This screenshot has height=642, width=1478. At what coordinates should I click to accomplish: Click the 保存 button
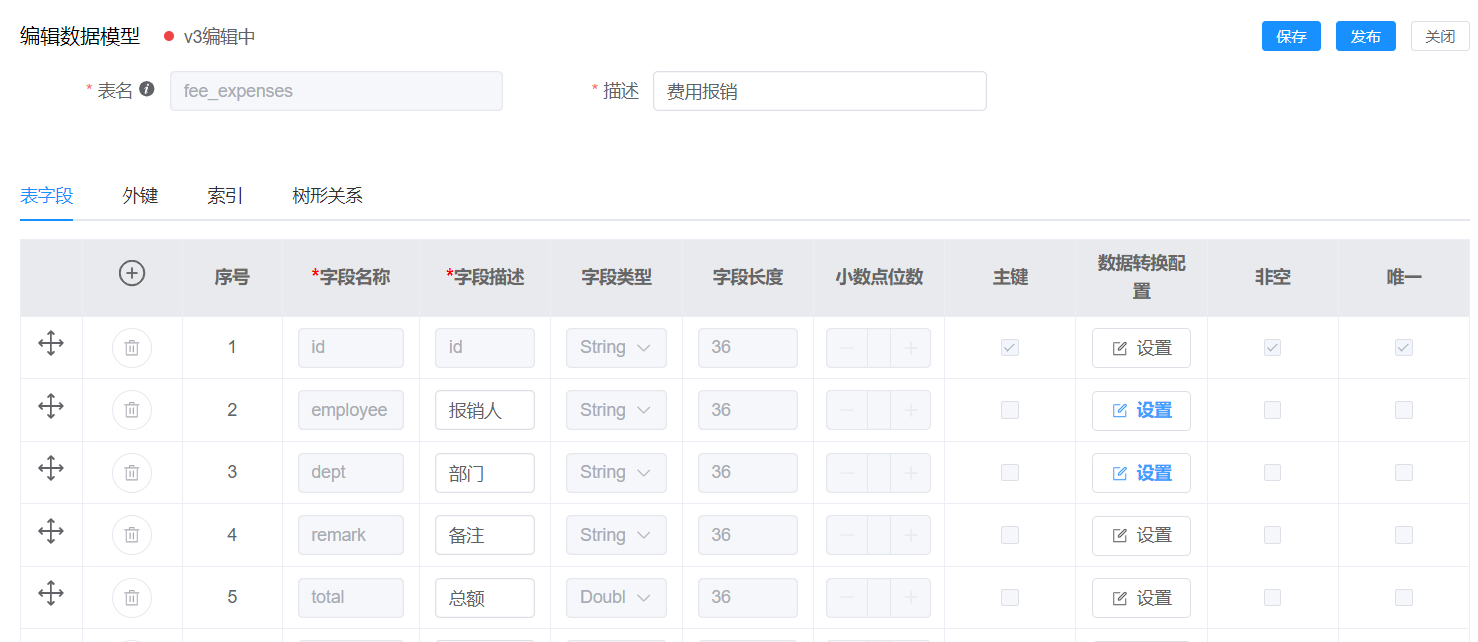(1291, 36)
